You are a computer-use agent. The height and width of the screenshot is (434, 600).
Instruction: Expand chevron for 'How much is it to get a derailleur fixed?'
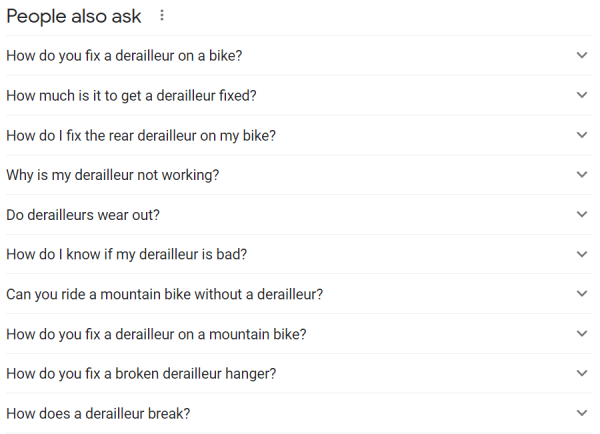582,95
